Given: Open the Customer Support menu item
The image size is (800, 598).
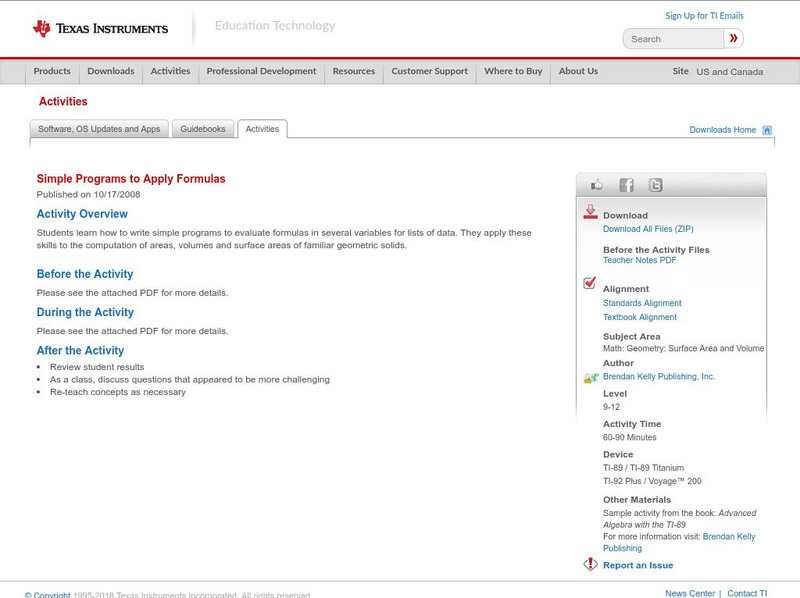Looking at the screenshot, I should coord(429,71).
